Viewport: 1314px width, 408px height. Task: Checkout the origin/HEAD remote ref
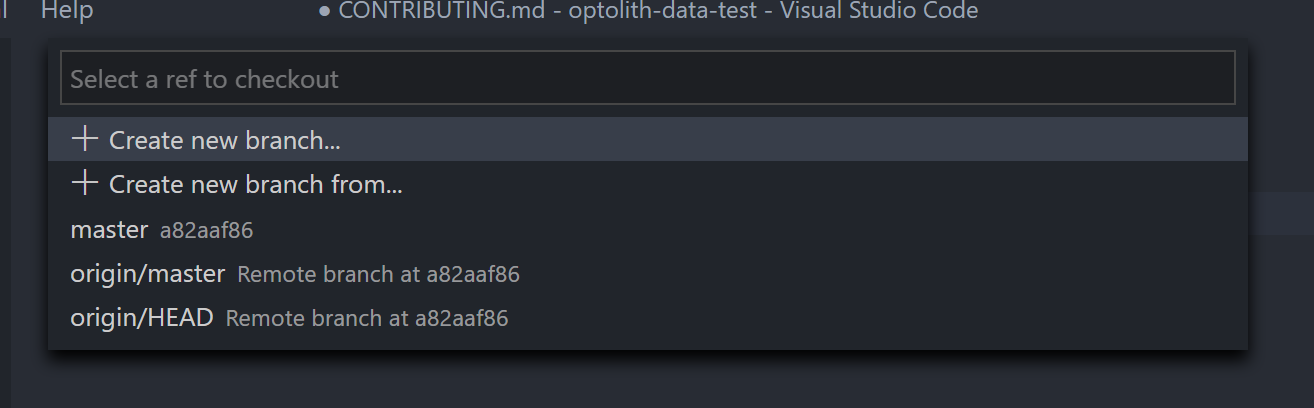click(x=648, y=317)
